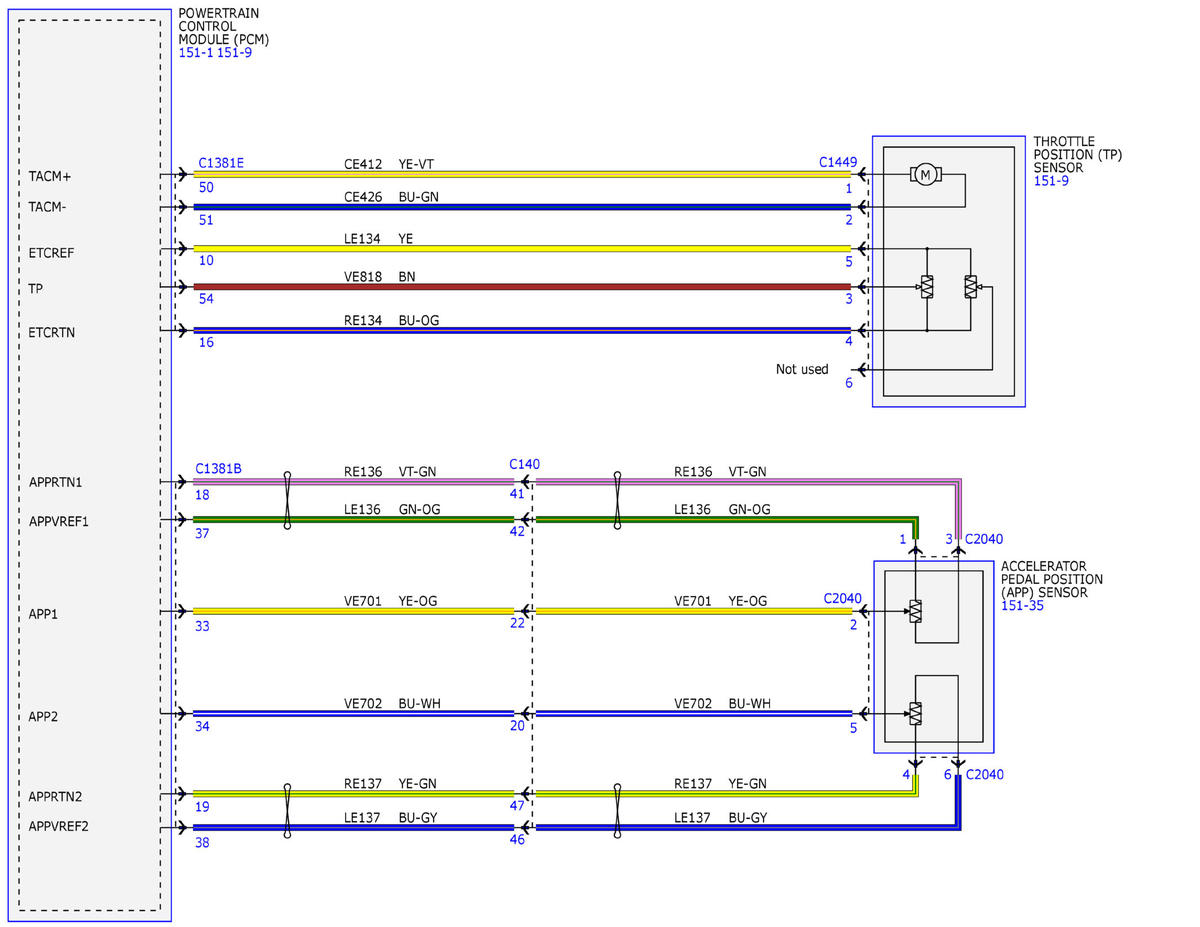
Task: Select the TACM- signal label
Action: 49,207
